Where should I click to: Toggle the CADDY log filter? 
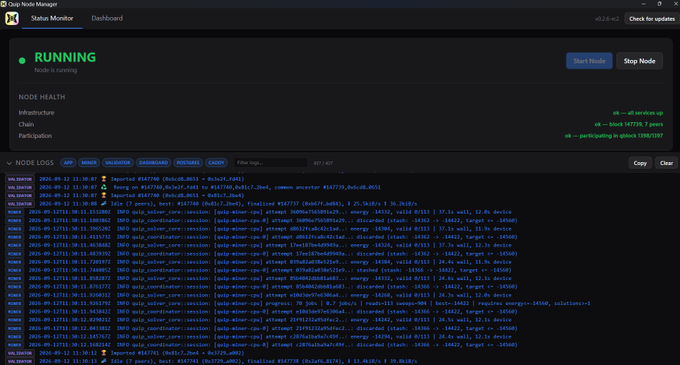(216, 163)
